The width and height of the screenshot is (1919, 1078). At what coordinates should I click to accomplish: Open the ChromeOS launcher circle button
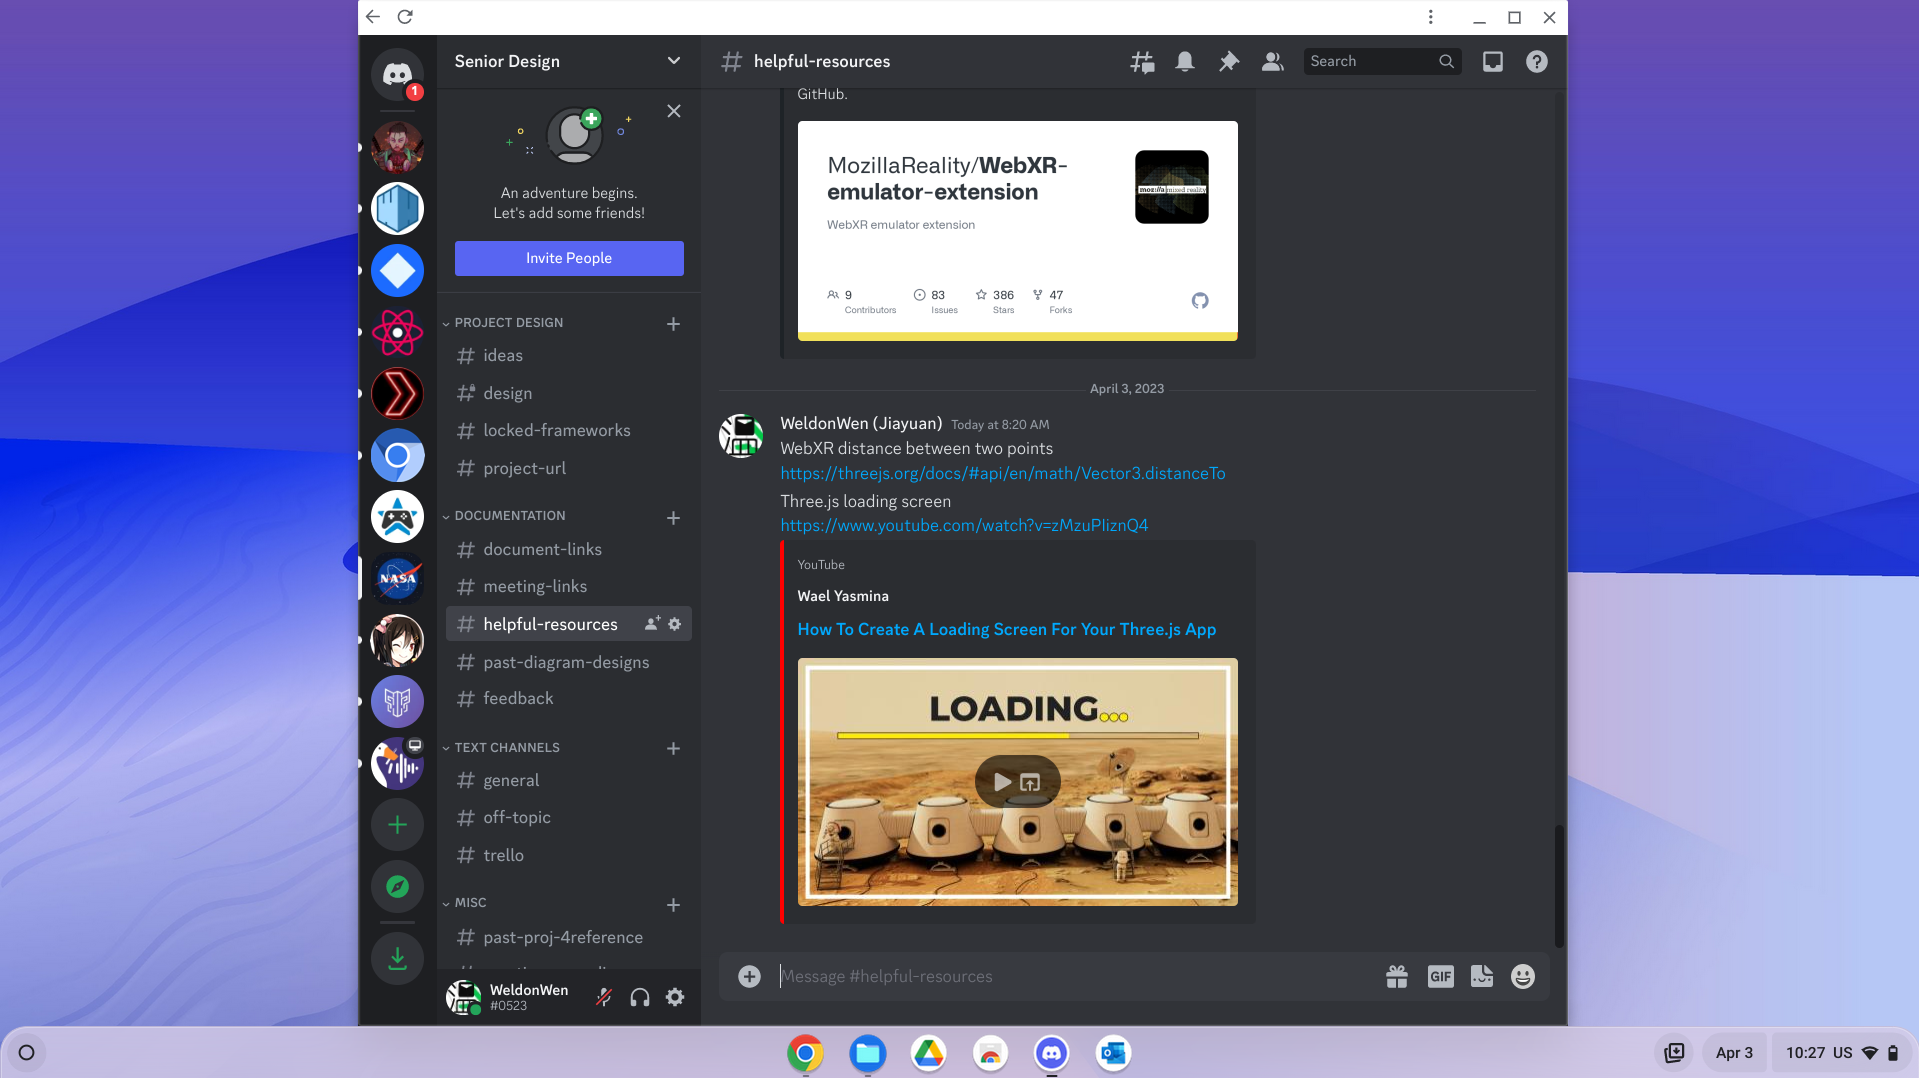[x=27, y=1053]
